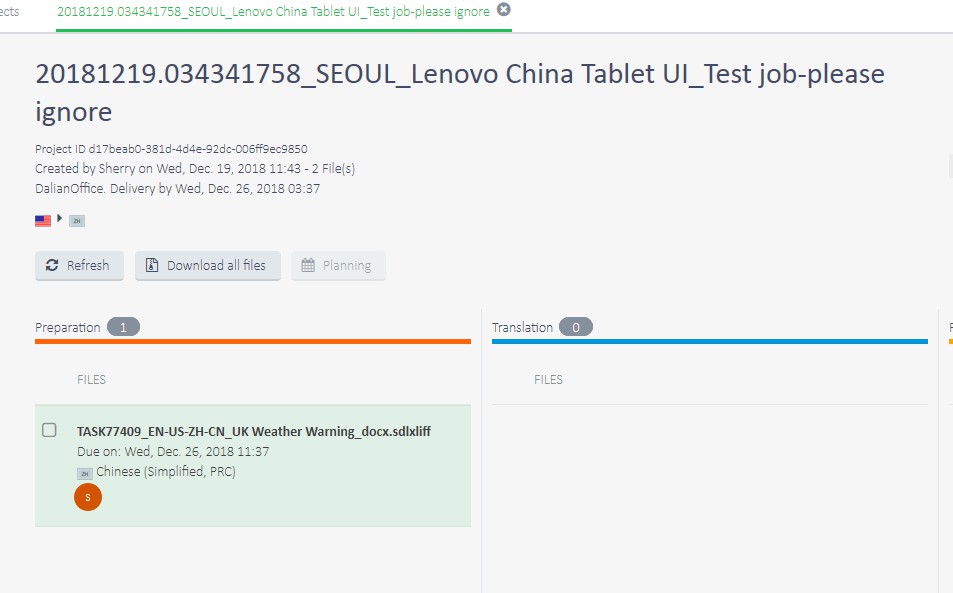Image resolution: width=953 pixels, height=593 pixels.
Task: Click the orange S user avatar
Action: click(x=88, y=496)
